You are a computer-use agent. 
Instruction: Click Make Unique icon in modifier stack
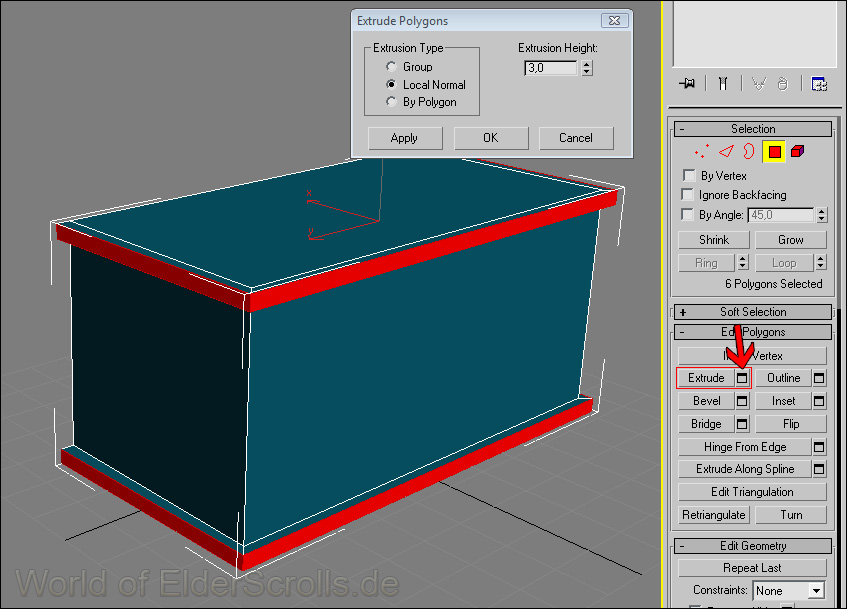click(759, 84)
